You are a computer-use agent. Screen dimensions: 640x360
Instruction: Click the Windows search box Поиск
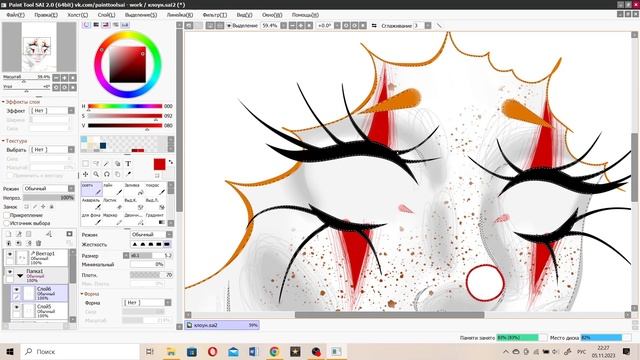(x=80, y=351)
